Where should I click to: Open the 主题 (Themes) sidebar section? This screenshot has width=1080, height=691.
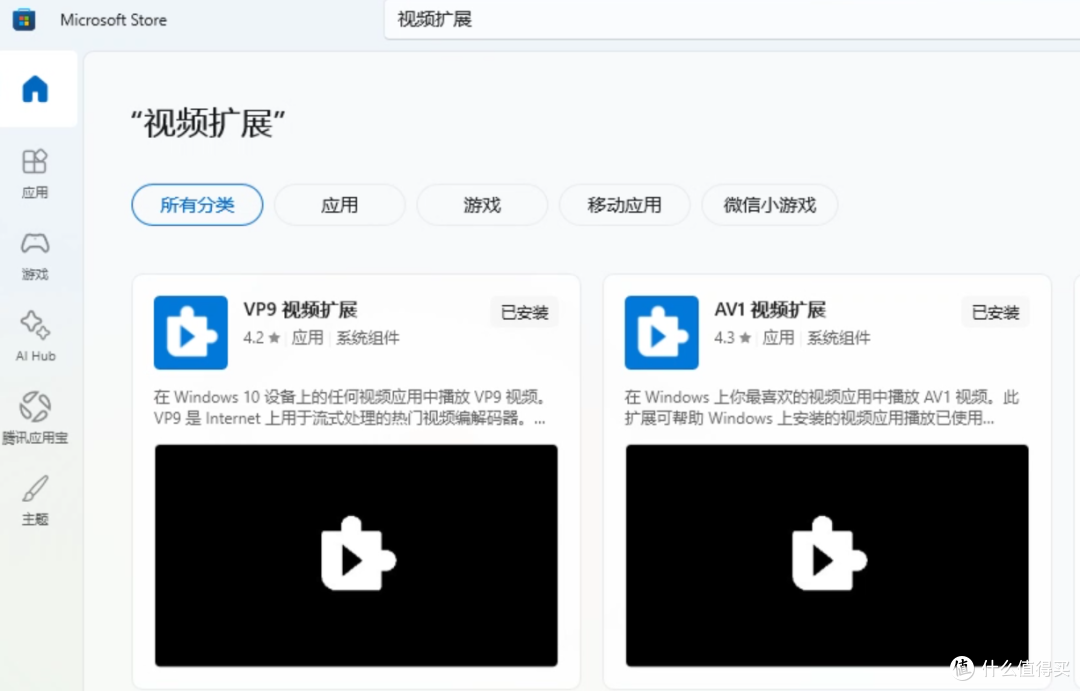34,500
